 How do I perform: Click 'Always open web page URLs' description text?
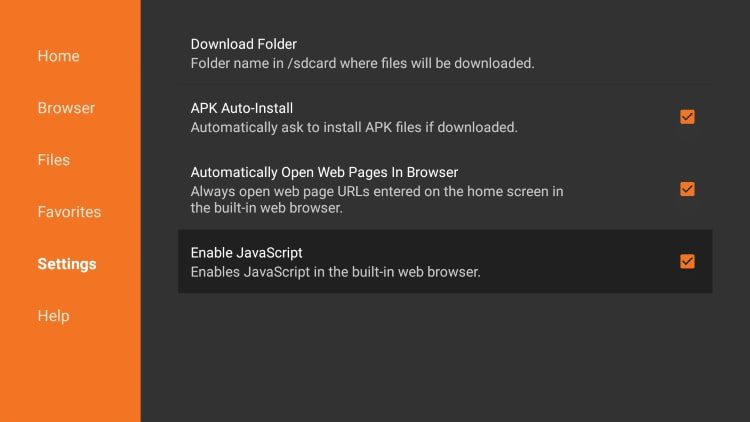click(x=377, y=200)
